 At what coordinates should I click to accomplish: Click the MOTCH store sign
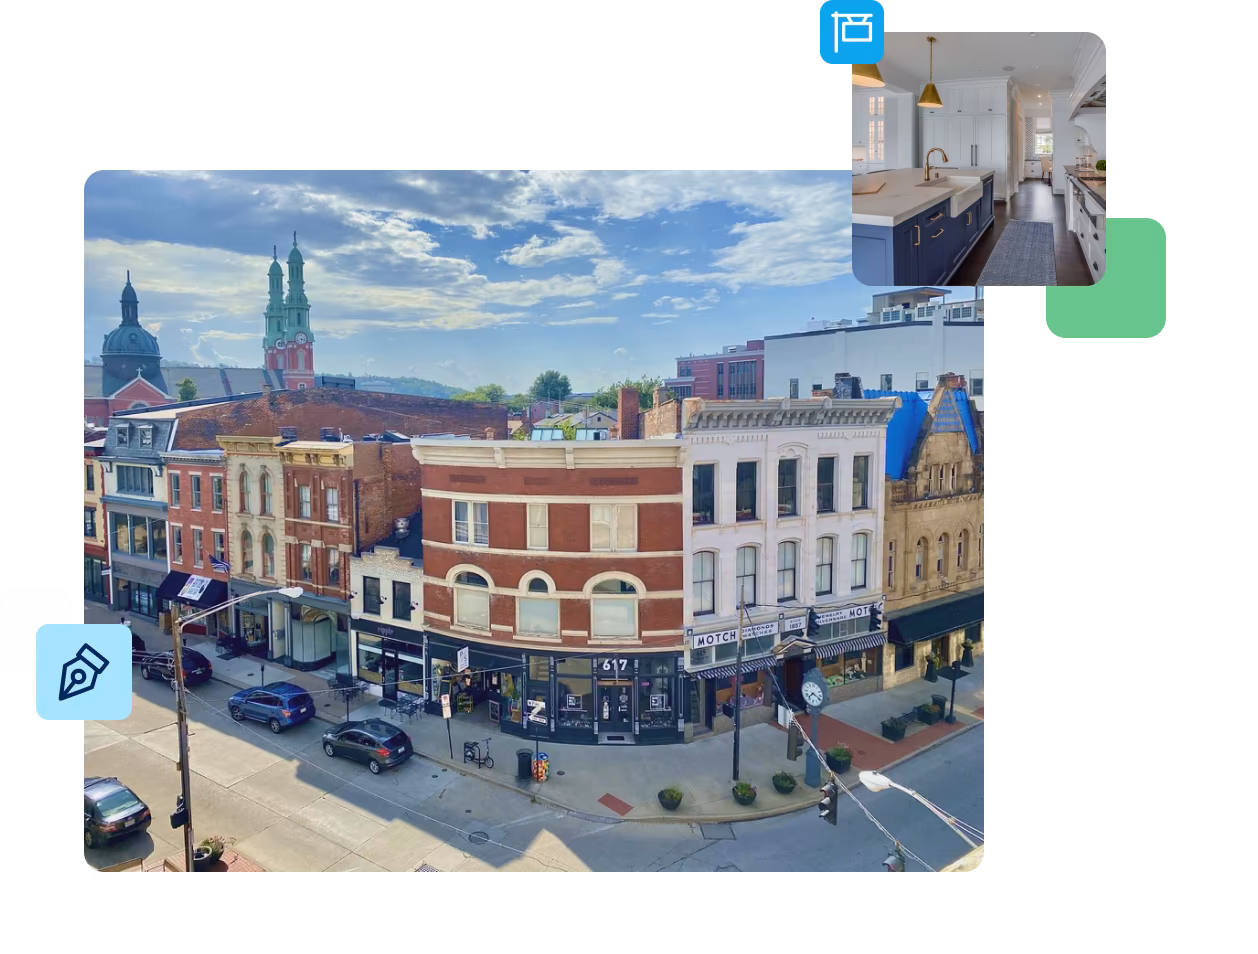716,638
